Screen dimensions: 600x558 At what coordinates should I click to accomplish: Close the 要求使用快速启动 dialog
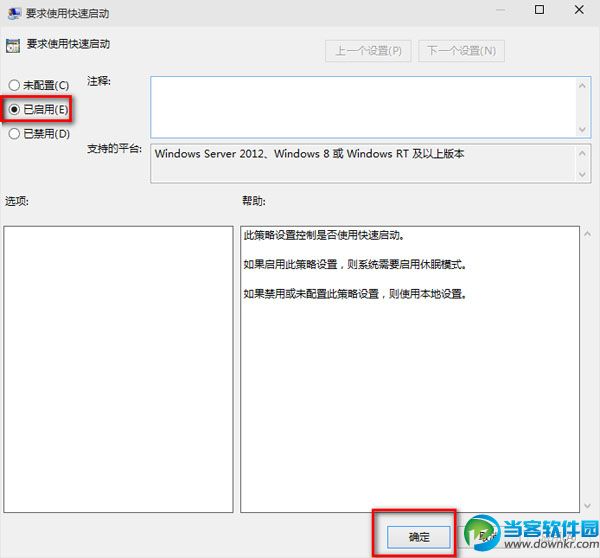coord(579,10)
